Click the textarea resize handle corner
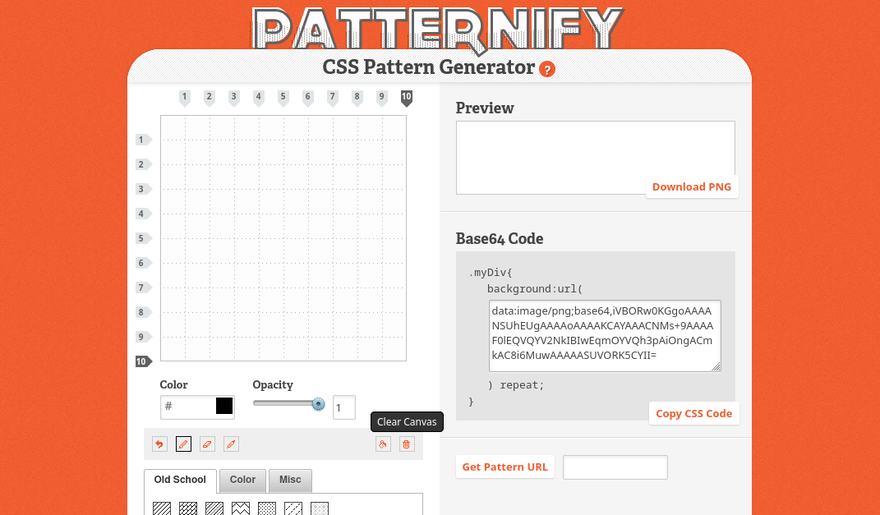Screen dimensions: 880x515 point(716,366)
